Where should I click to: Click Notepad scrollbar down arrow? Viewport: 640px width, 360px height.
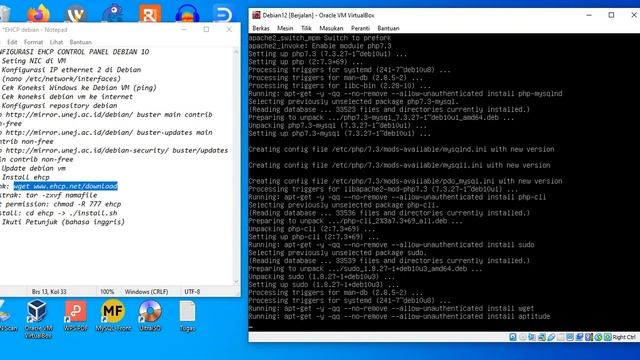pyautogui.click(x=236, y=281)
